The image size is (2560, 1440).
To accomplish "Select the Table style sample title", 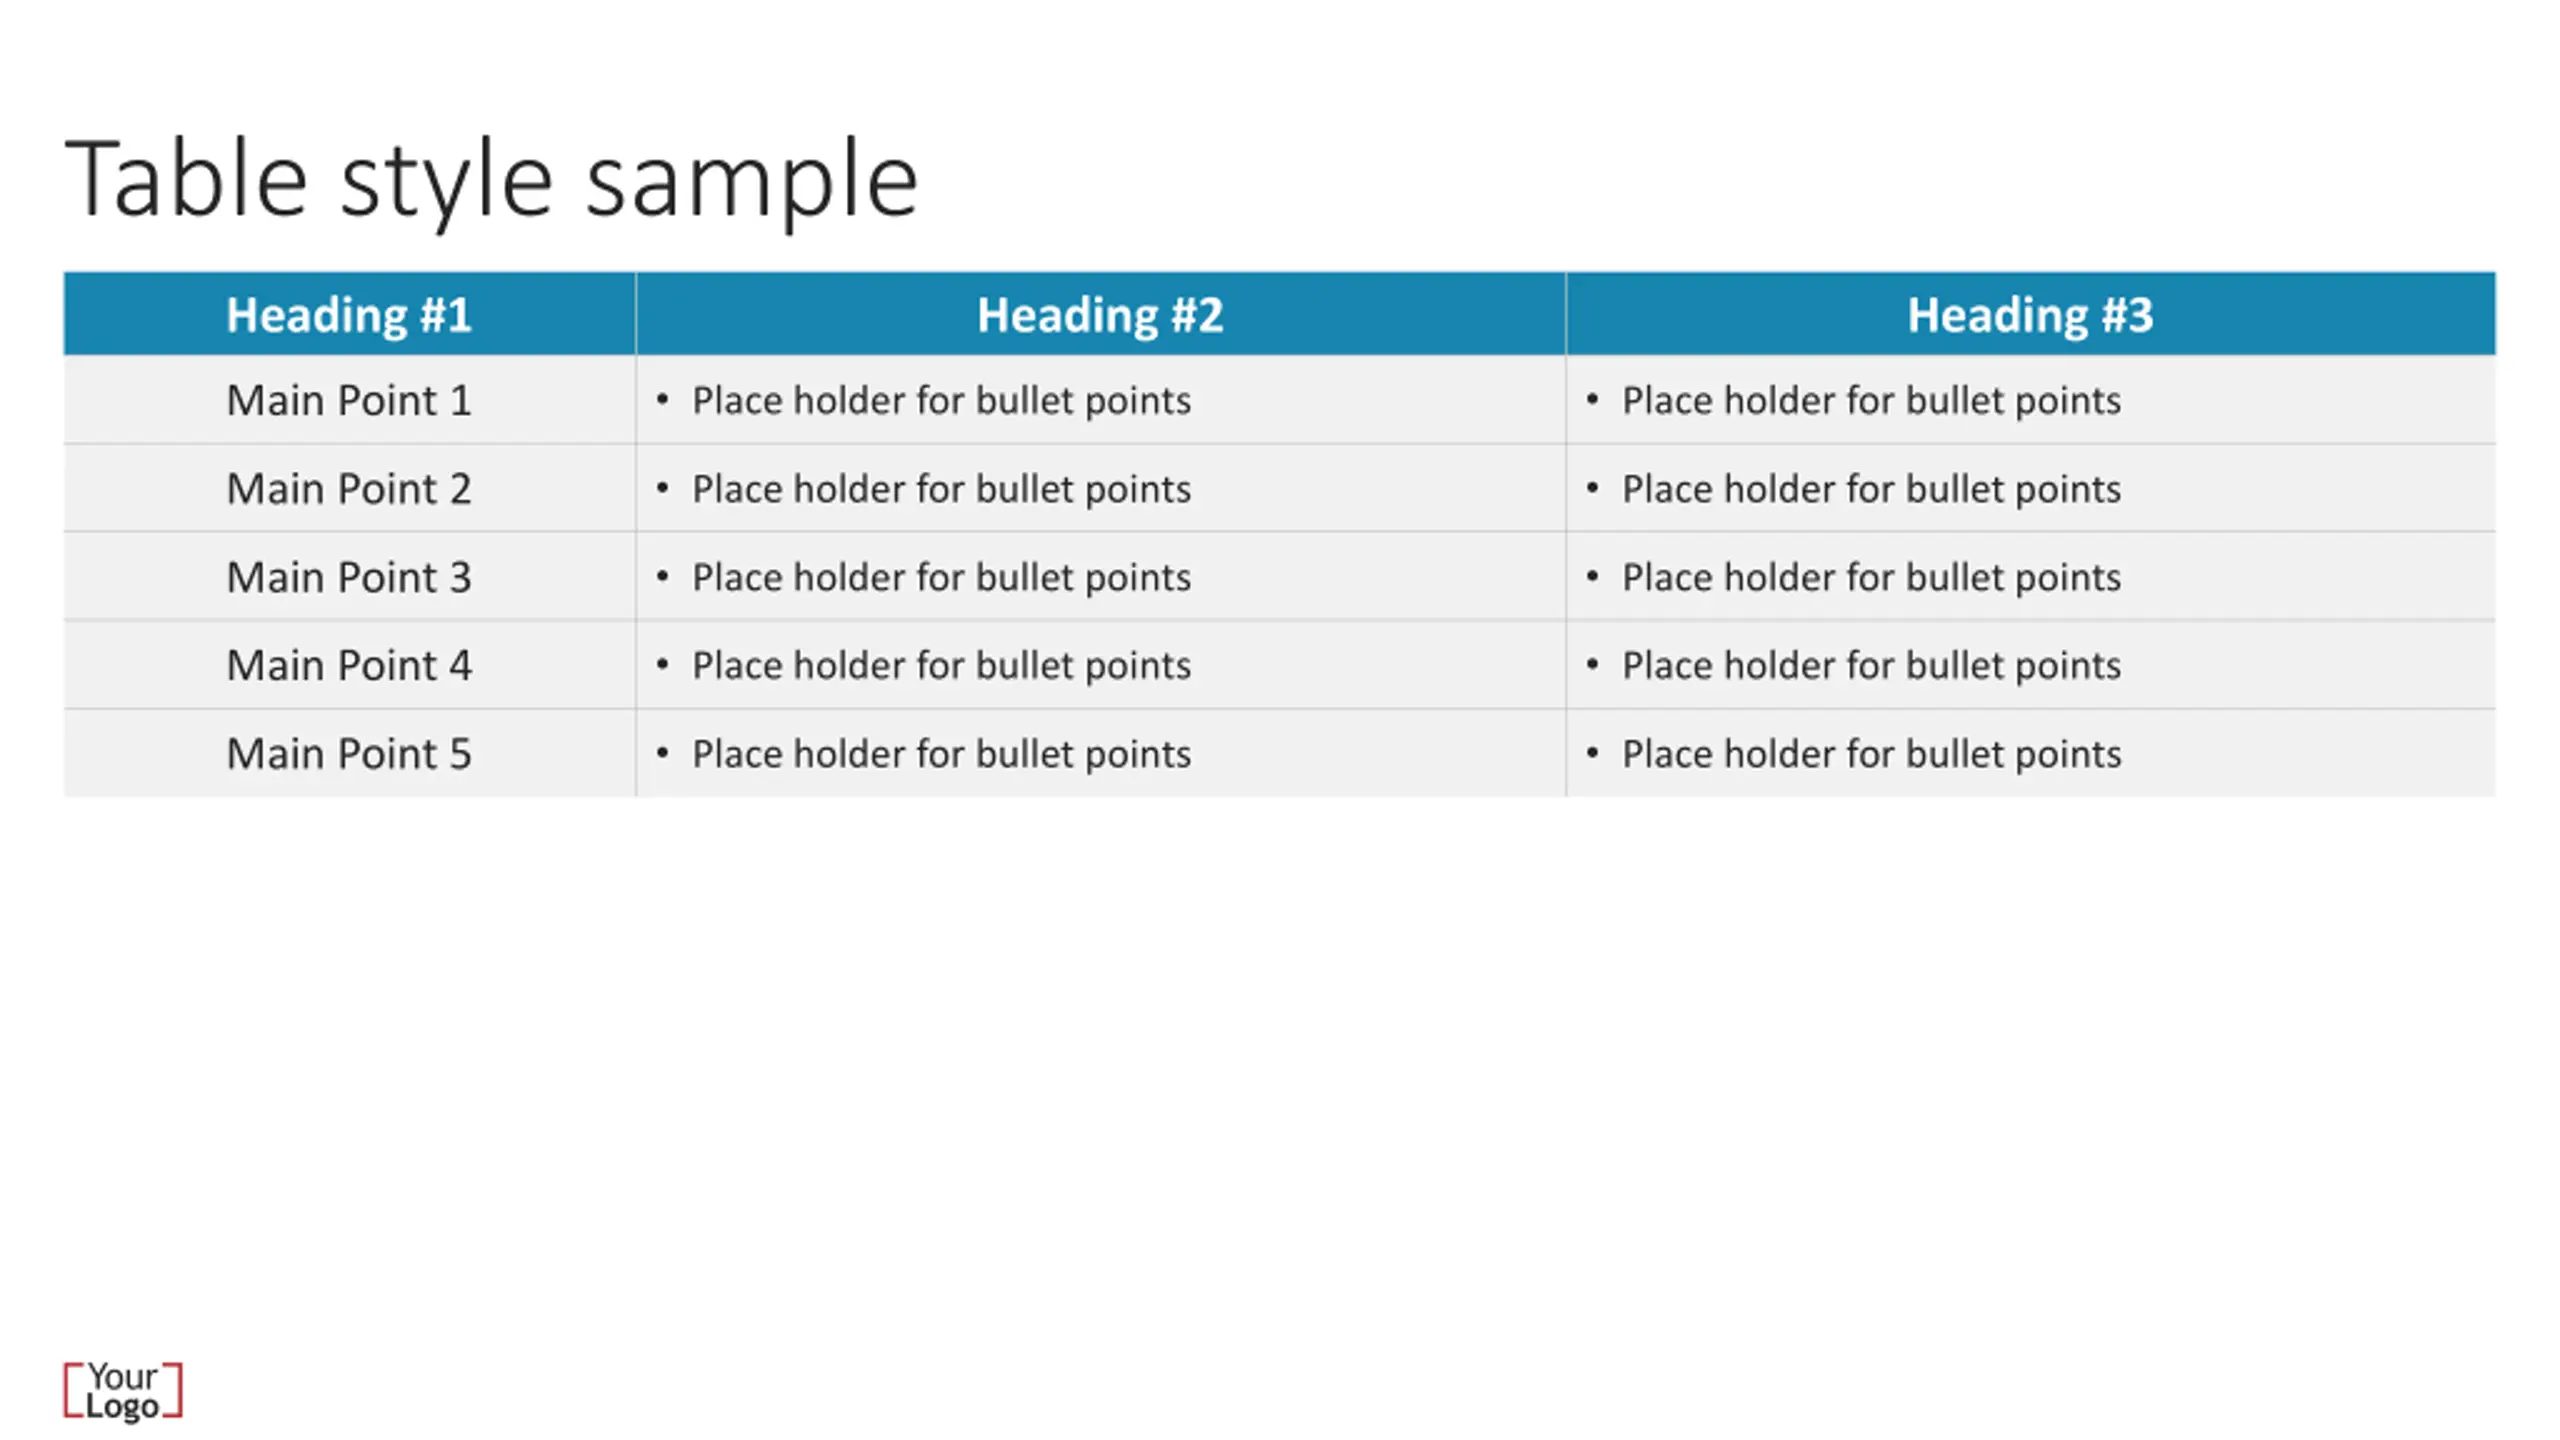I will click(x=491, y=180).
